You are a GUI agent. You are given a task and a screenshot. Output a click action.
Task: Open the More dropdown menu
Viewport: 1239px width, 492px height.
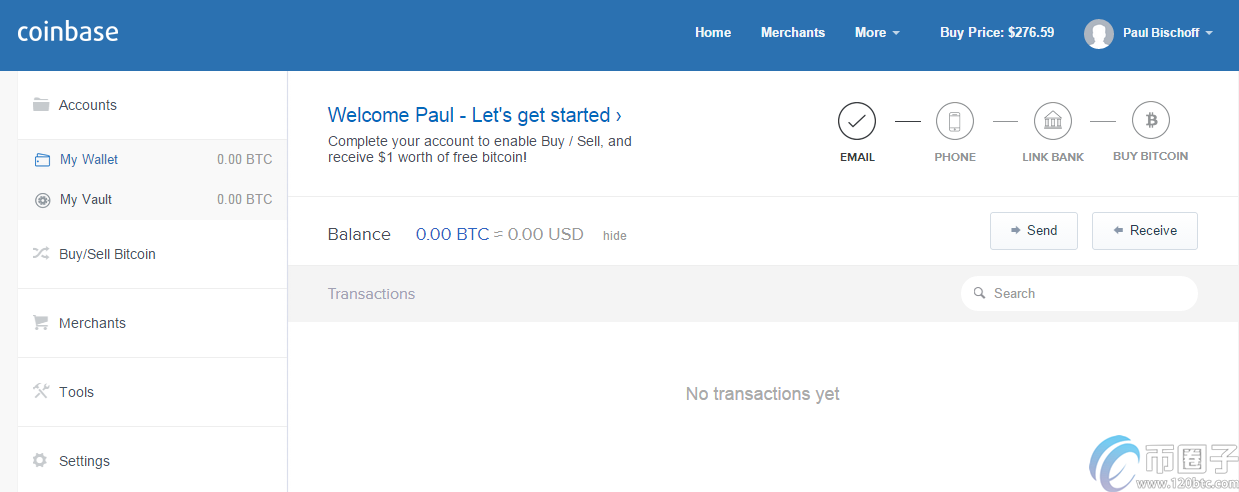[x=876, y=33]
